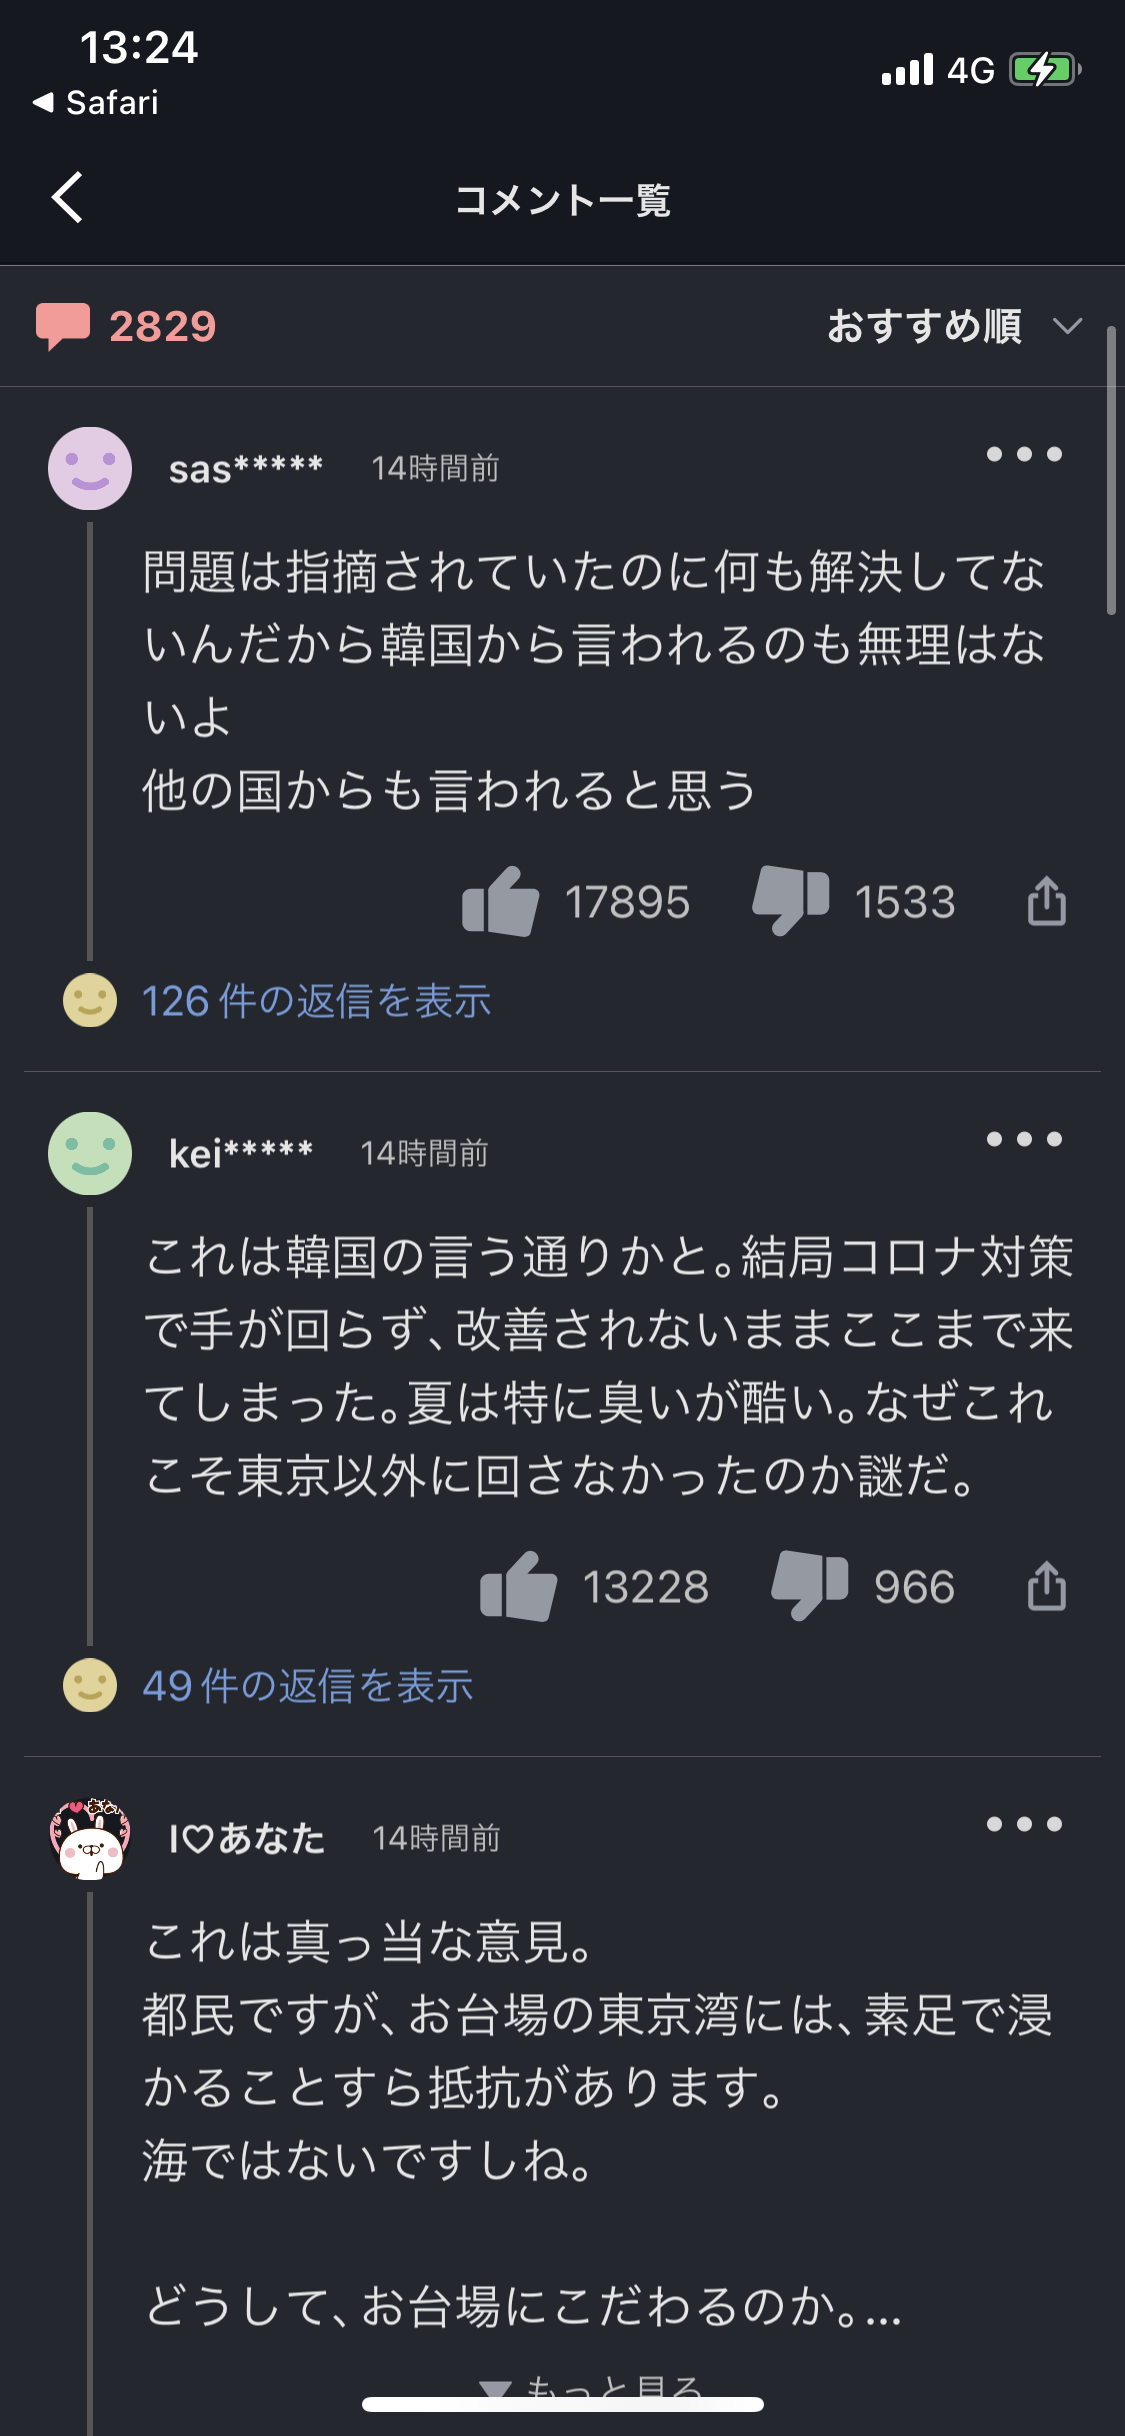Share the sas****** comment
Viewport: 1125px width, 2436px height.
point(1047,901)
